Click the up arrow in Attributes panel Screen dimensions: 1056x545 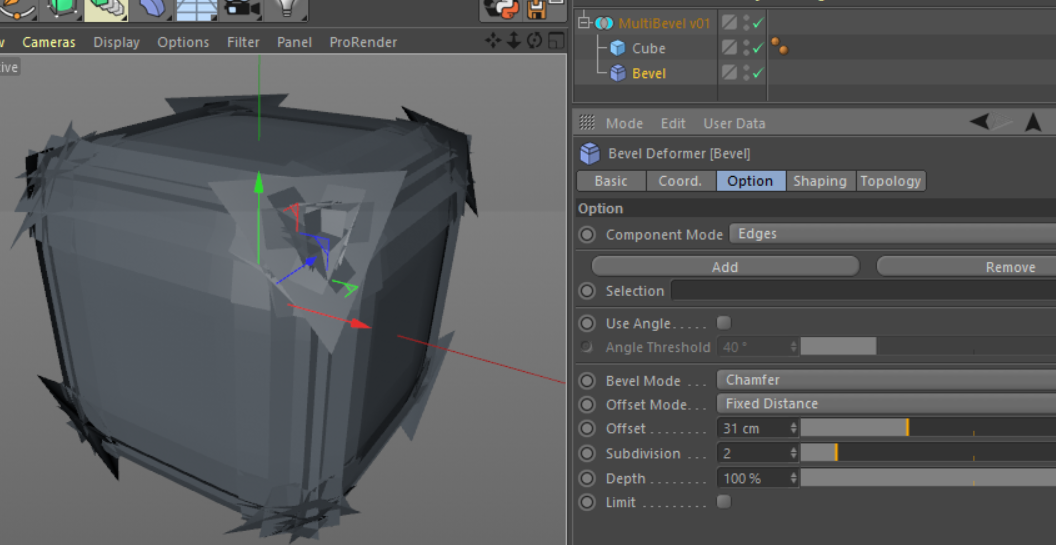[x=1033, y=122]
